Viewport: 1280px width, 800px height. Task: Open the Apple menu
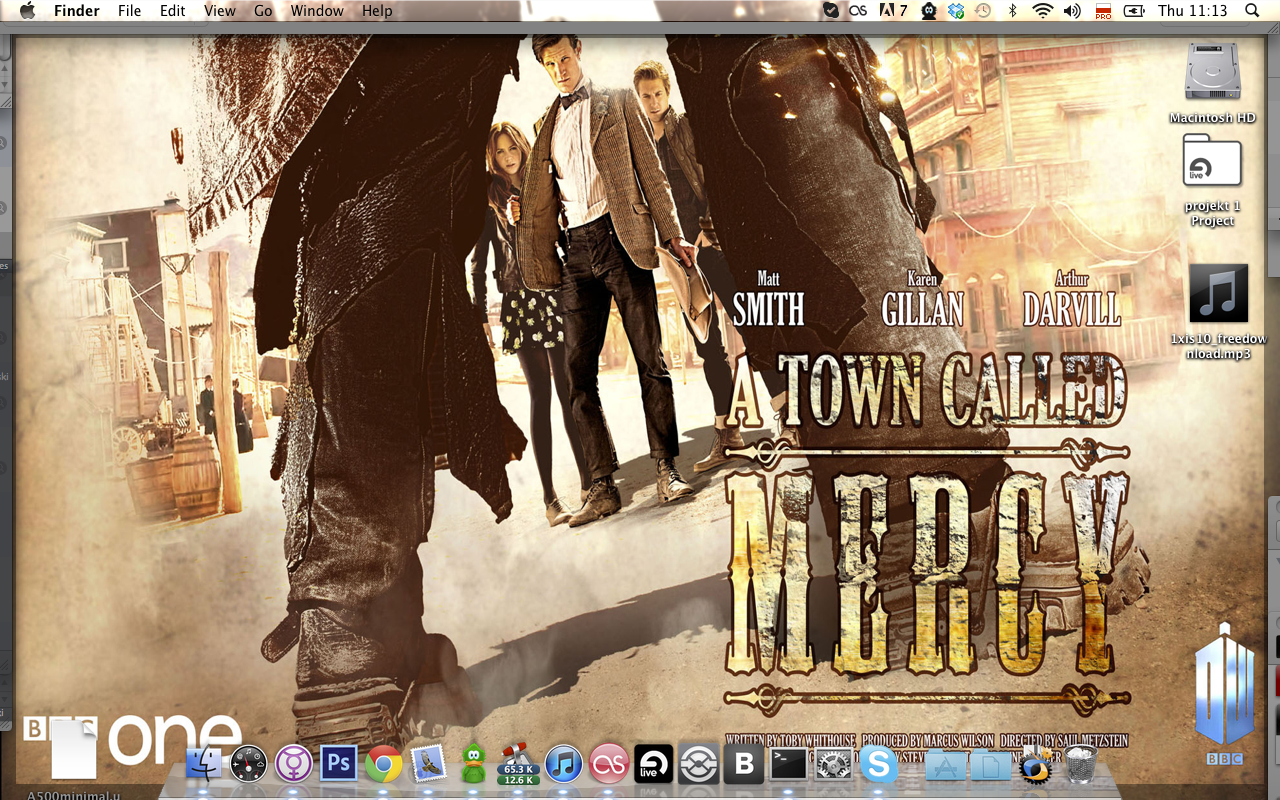(27, 11)
